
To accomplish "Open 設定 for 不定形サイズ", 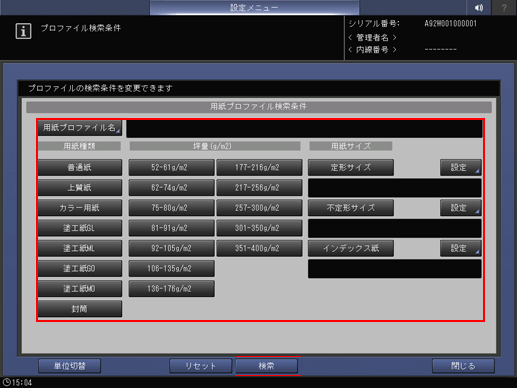I will 461,208.
